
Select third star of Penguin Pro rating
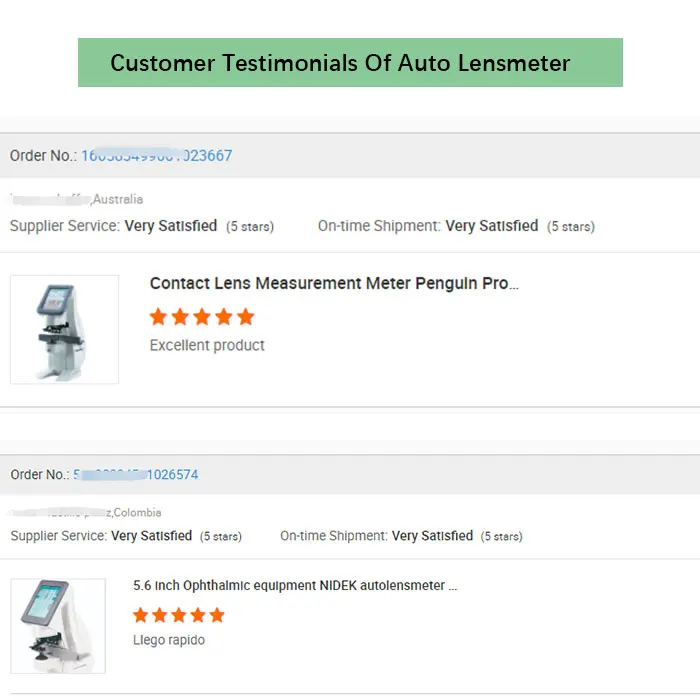point(202,317)
